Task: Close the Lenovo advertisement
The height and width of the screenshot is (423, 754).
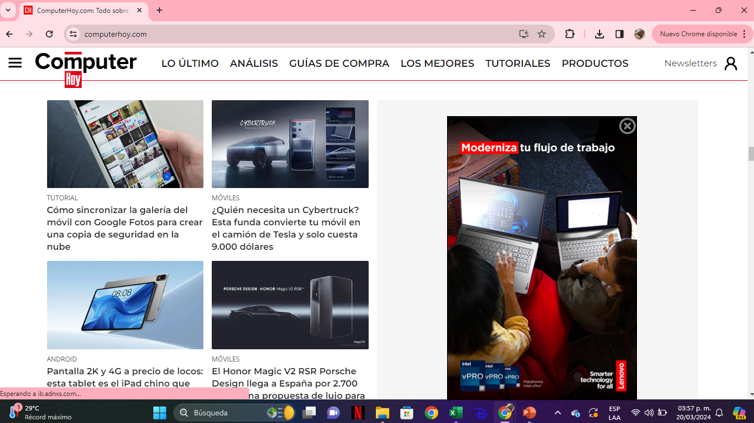Action: coord(627,126)
